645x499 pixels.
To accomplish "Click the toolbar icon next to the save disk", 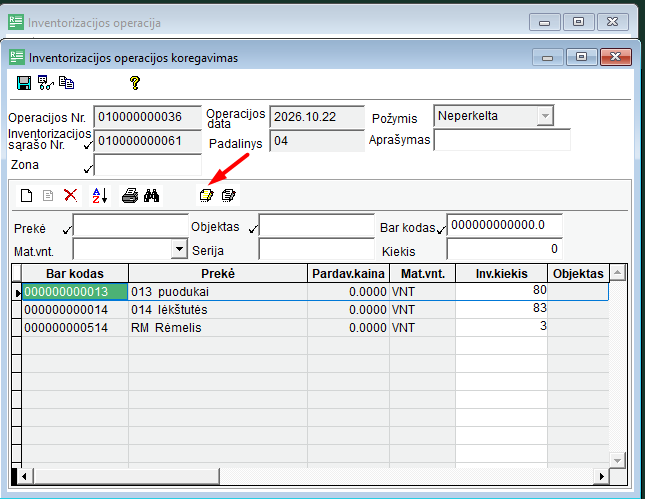I will pos(45,83).
